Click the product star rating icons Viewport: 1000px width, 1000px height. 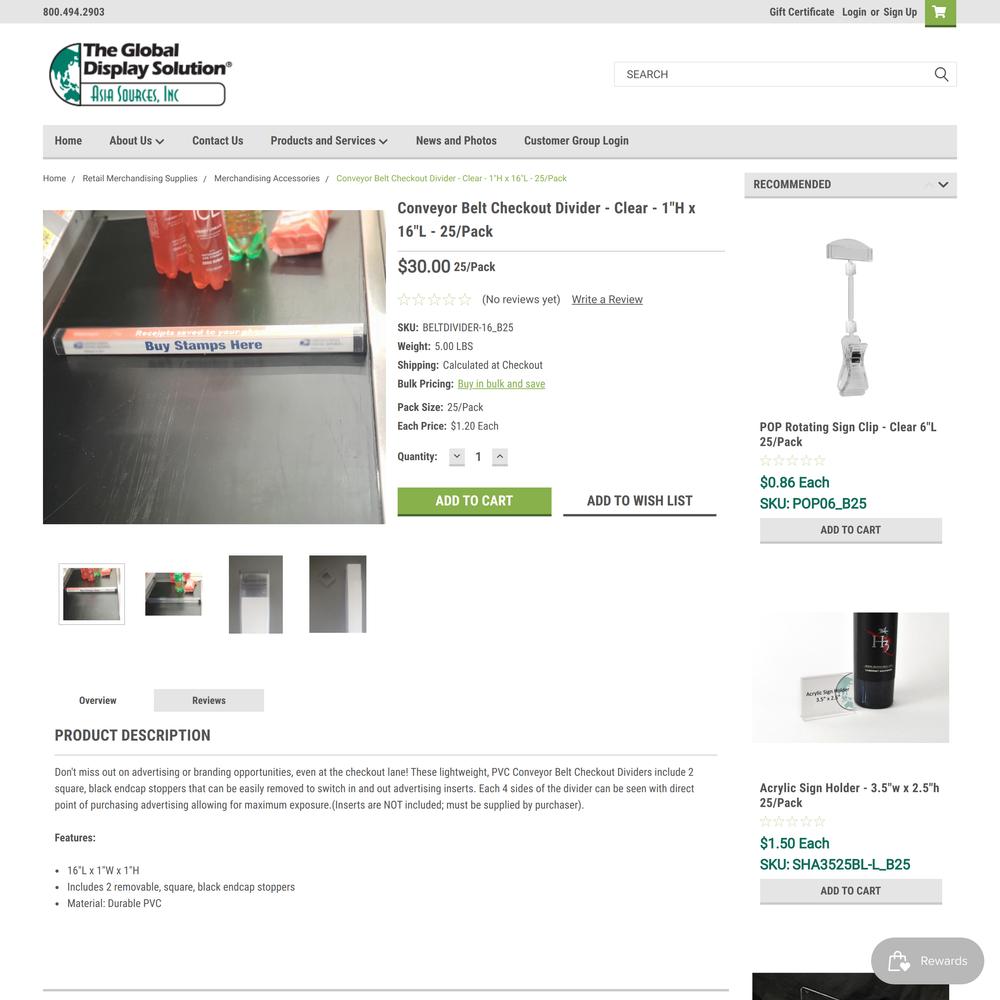[x=434, y=299]
